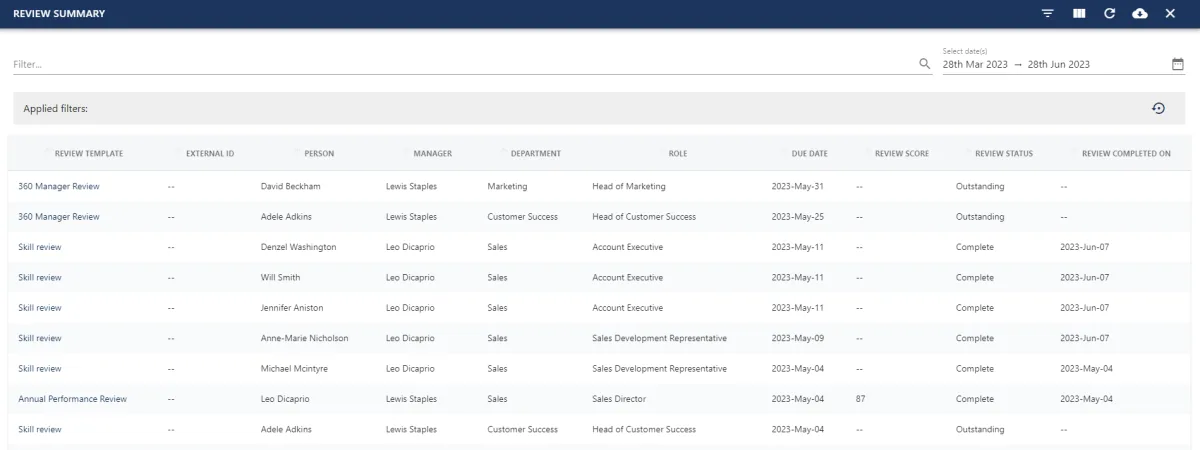Reset applied filters with the restore icon
This screenshot has width=1200, height=450.
coord(1158,108)
